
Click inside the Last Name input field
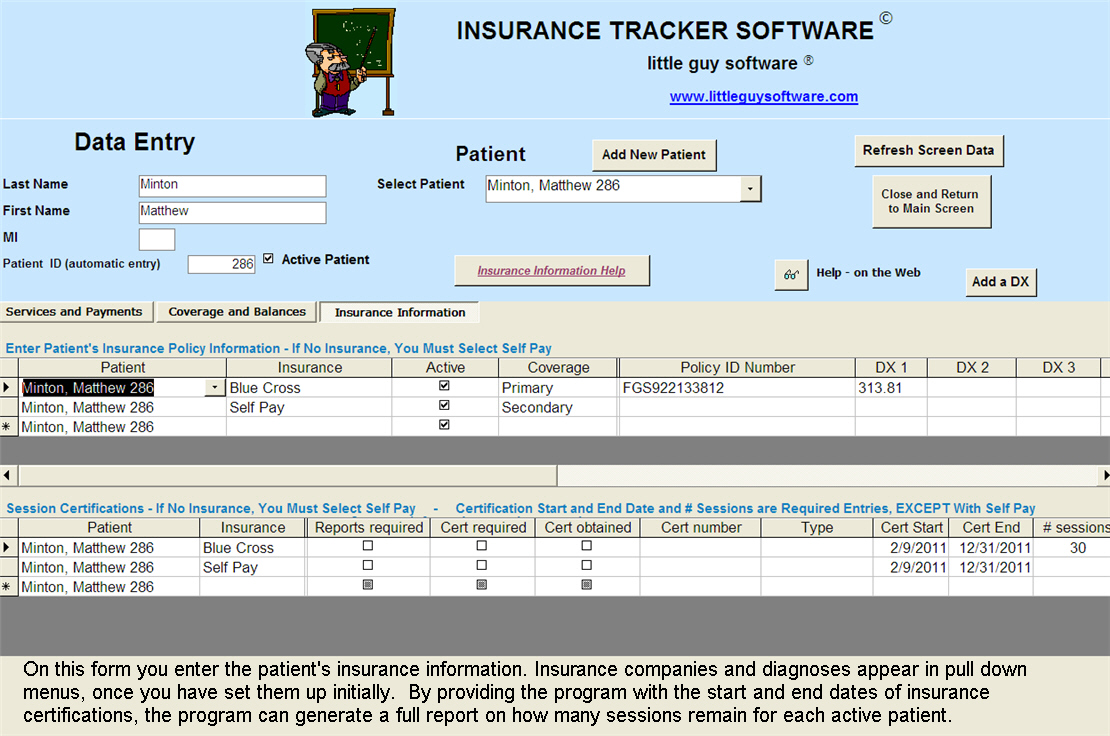click(231, 186)
